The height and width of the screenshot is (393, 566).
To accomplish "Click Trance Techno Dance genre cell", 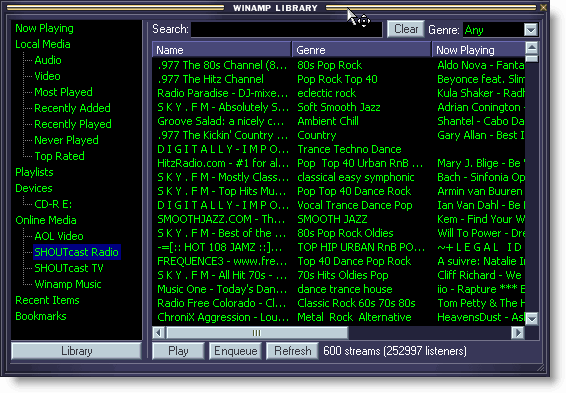I will coord(349,149).
